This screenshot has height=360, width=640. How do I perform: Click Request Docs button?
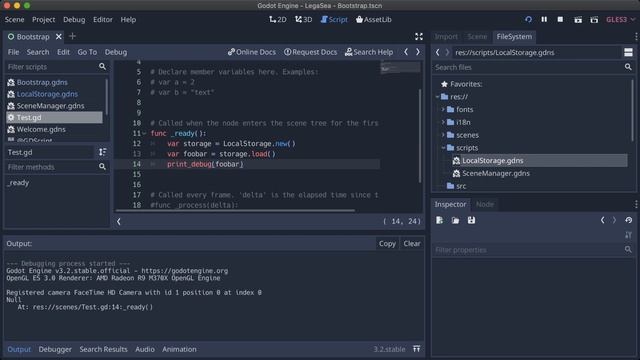[311, 52]
